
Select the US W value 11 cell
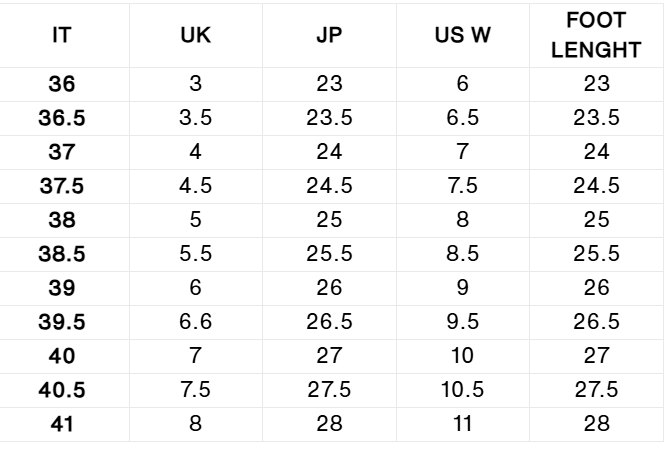click(x=462, y=424)
